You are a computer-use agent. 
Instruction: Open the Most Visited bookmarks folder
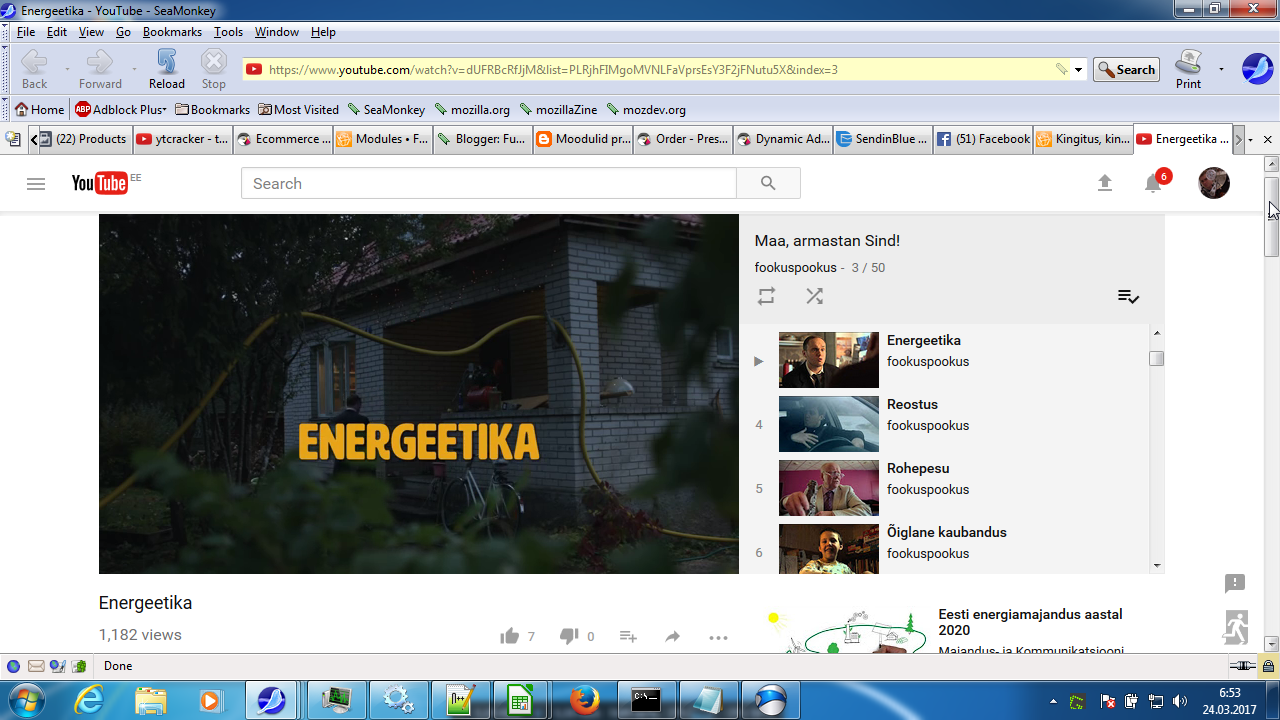point(298,110)
